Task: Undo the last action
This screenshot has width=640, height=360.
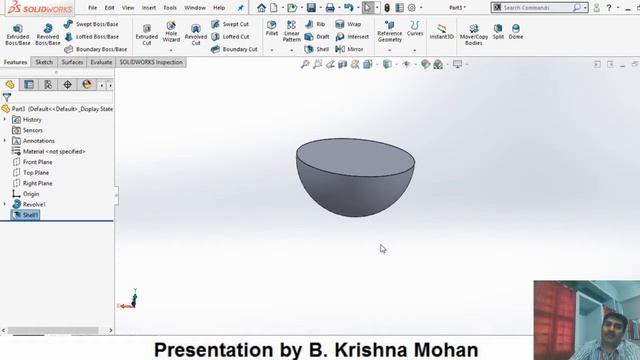Action: click(x=348, y=8)
